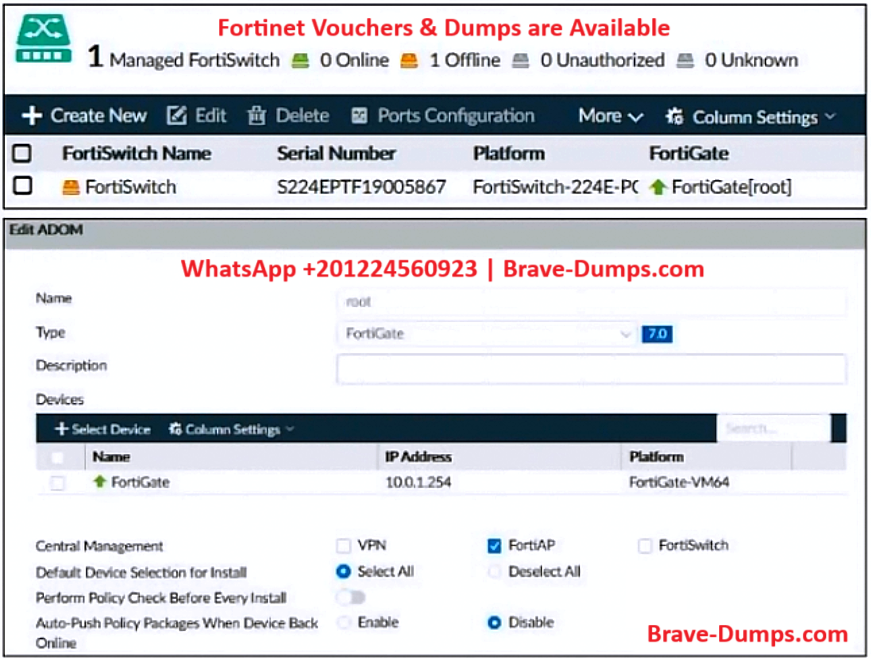Screen dimensions: 871x660
Task: Click the orange FortiSwitch device icon in row
Action: [70, 187]
